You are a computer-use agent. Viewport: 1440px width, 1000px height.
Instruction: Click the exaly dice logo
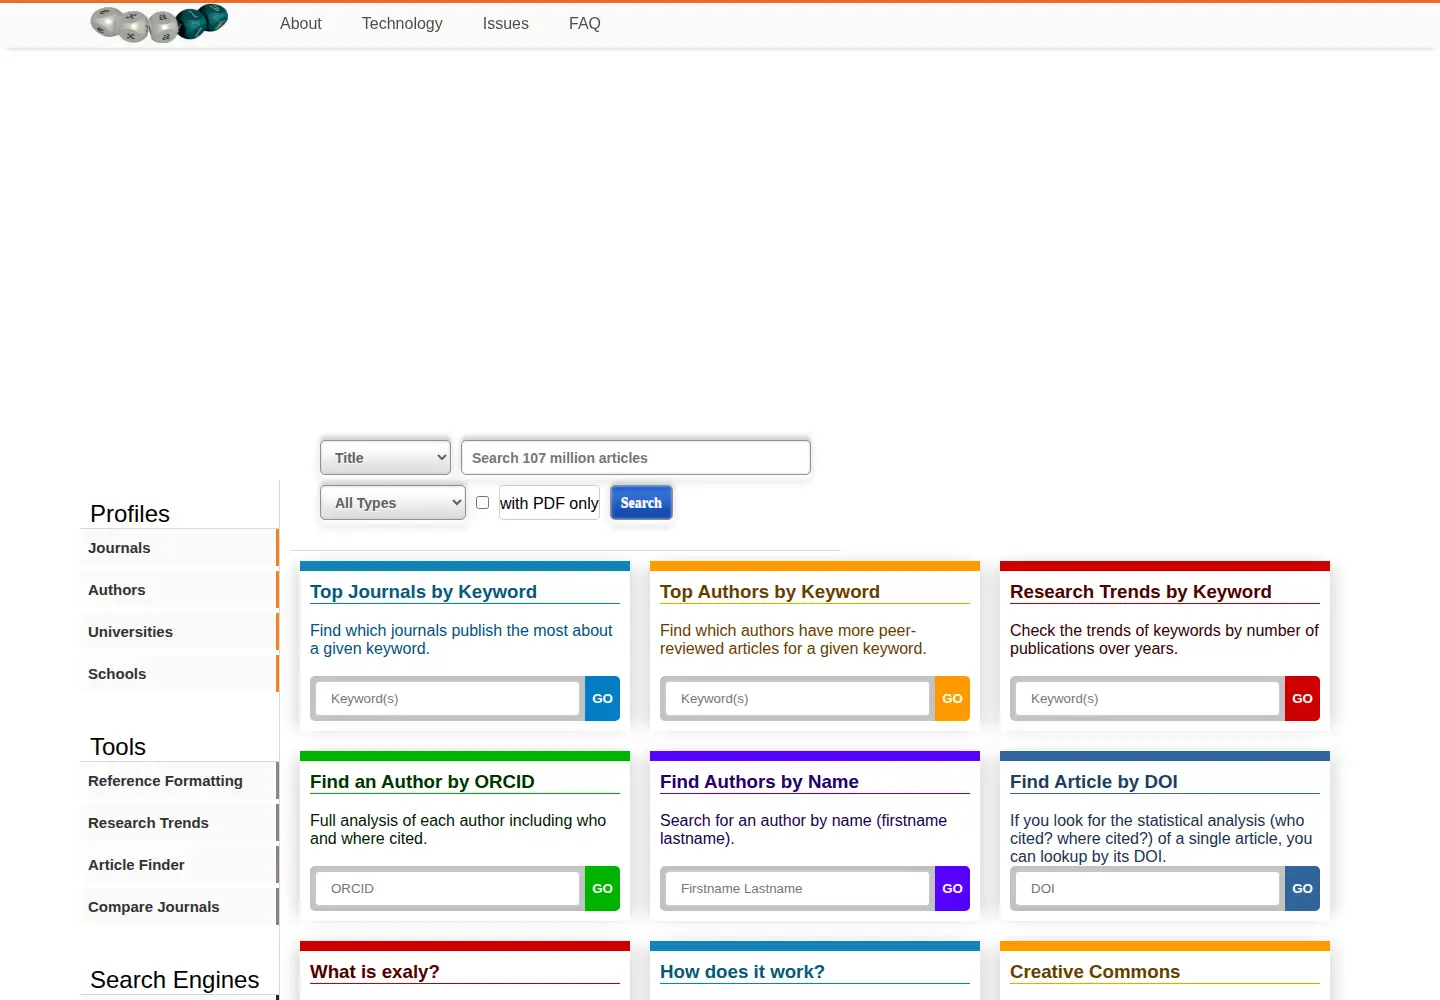(x=159, y=23)
